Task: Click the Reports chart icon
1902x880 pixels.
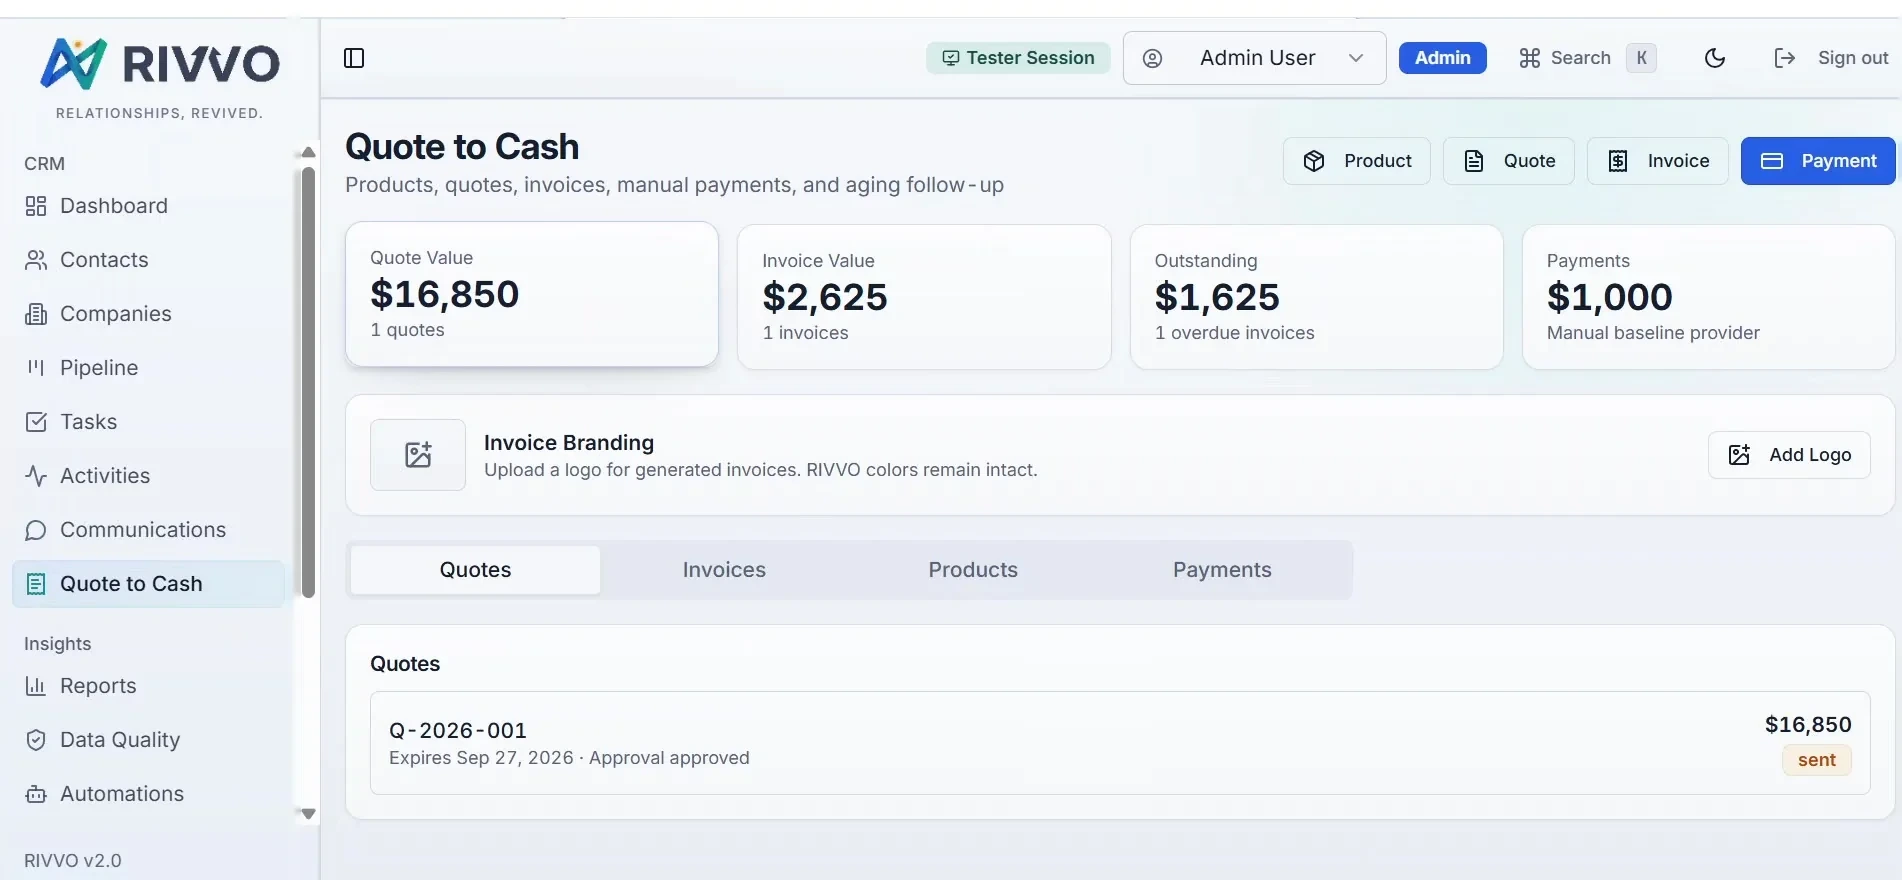Action: (36, 686)
